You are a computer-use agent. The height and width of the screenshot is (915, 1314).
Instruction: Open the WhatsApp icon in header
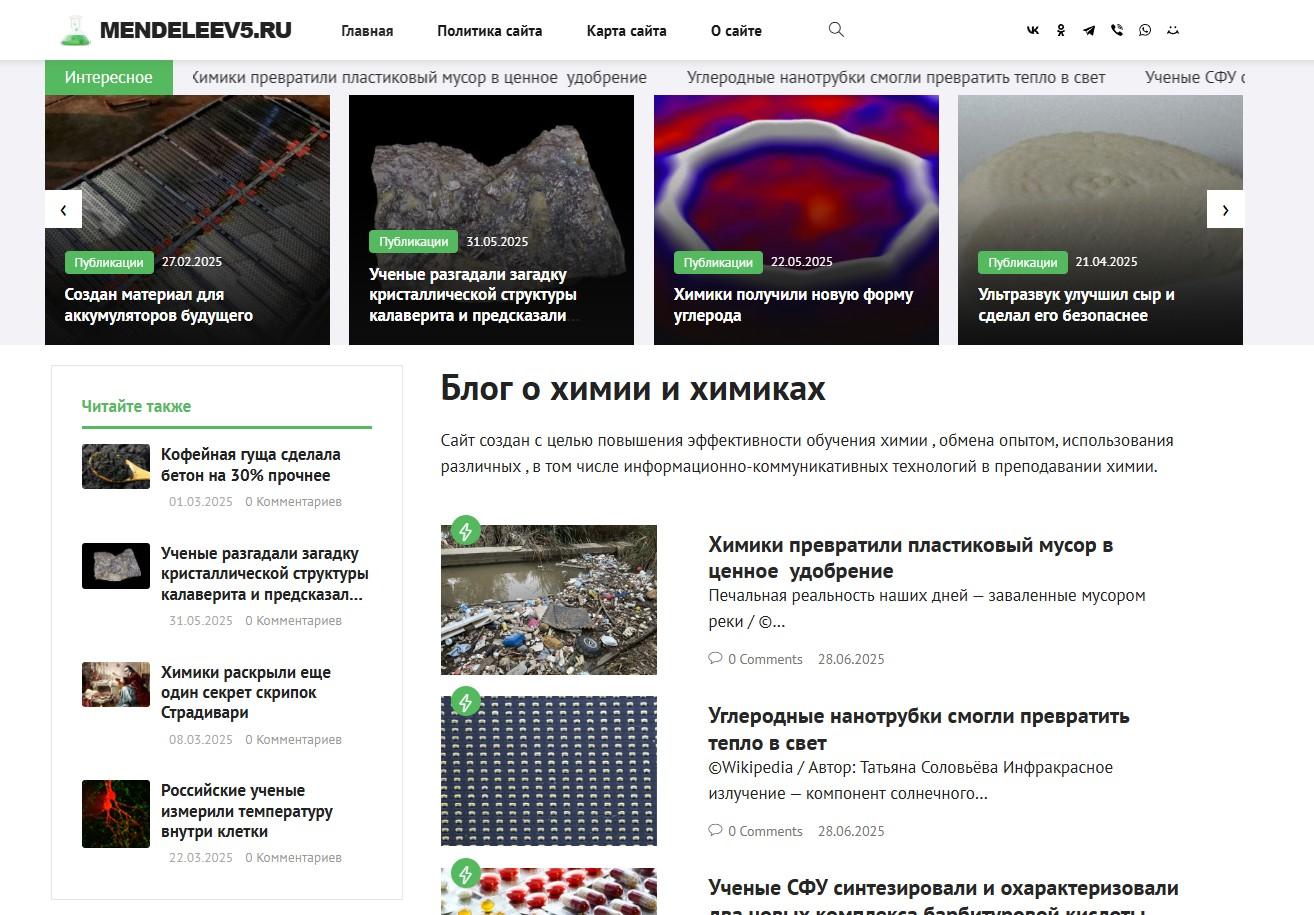click(x=1145, y=30)
